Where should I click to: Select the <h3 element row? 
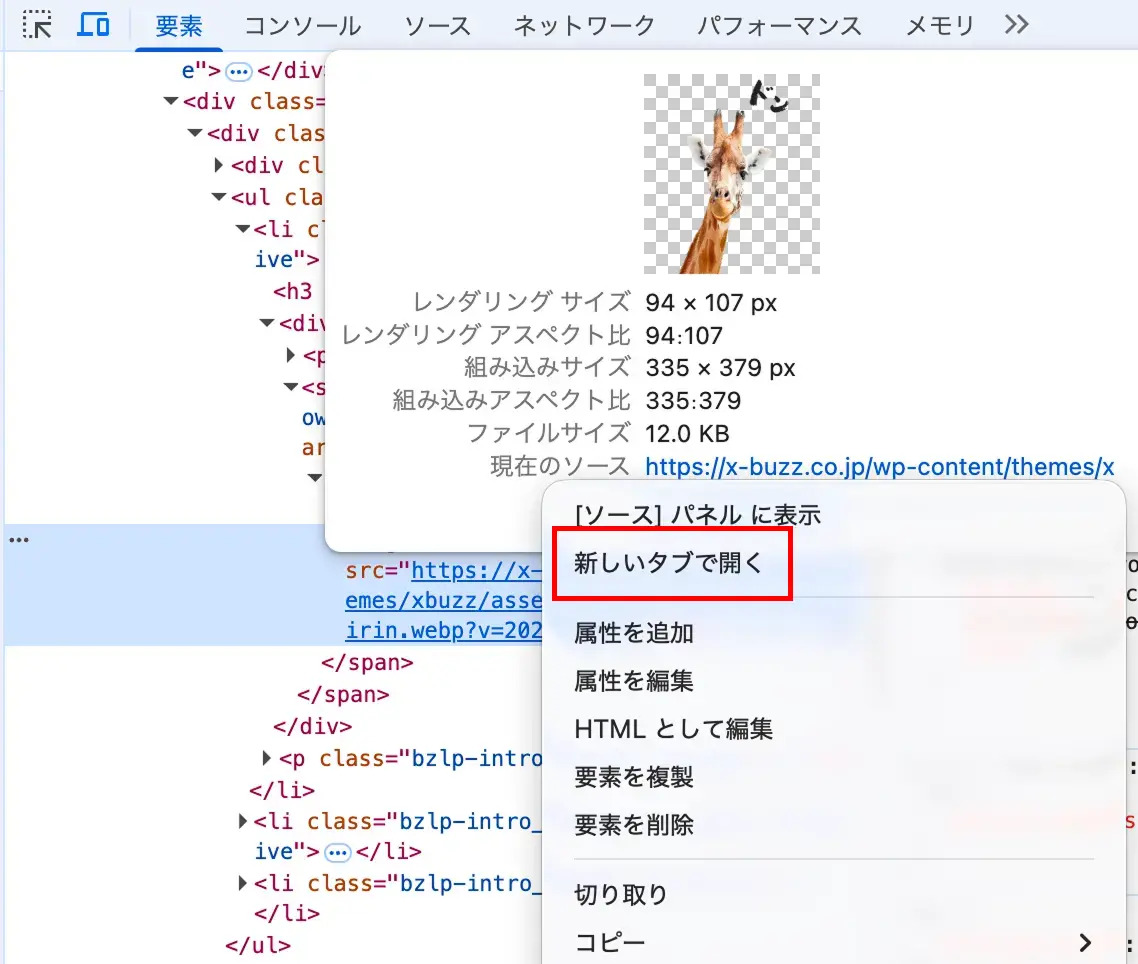click(292, 291)
